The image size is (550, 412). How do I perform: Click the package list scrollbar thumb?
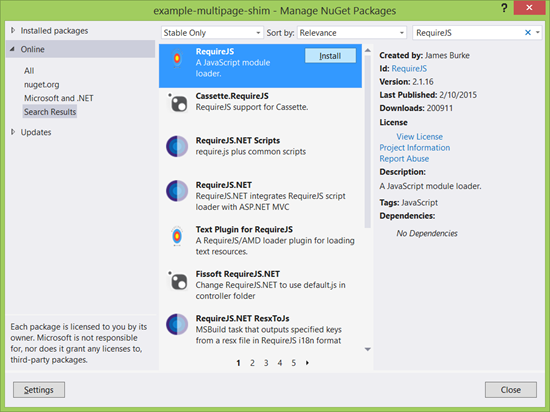click(x=368, y=142)
